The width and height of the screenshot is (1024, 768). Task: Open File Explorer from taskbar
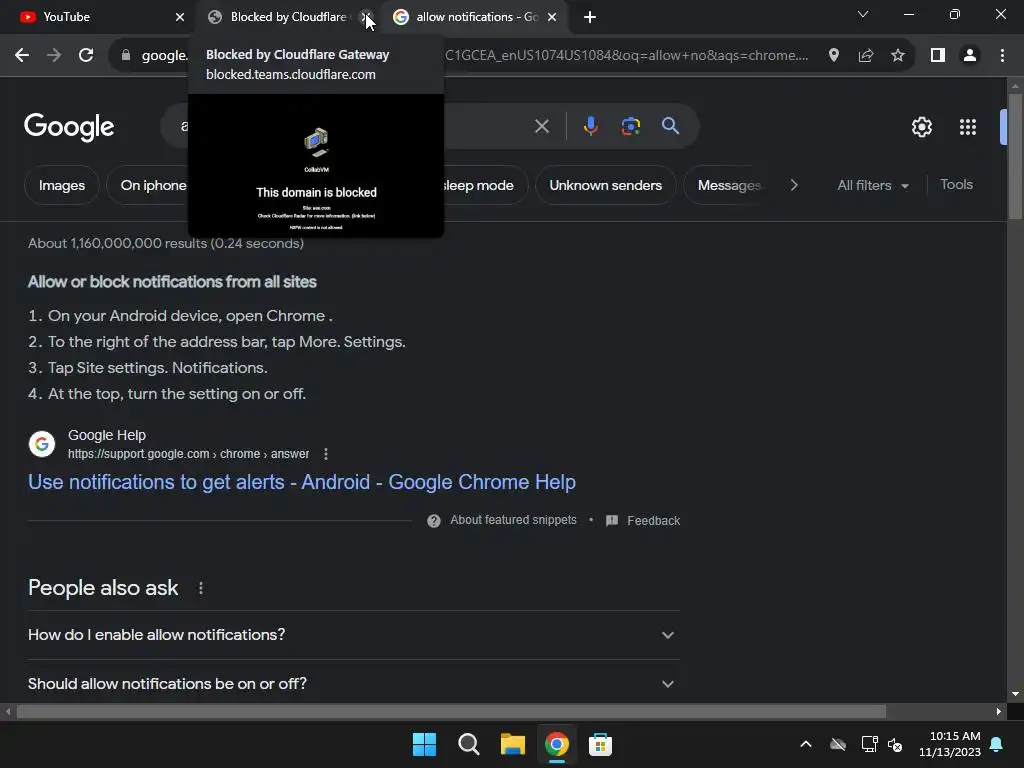pos(513,744)
